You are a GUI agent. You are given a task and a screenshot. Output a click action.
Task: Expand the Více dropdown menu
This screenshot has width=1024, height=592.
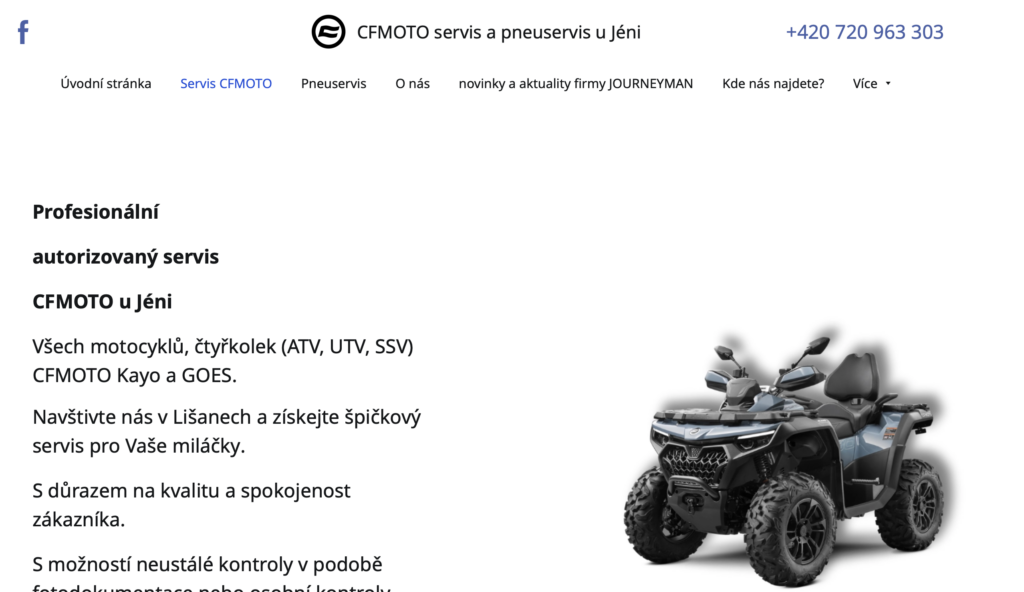pyautogui.click(x=872, y=84)
